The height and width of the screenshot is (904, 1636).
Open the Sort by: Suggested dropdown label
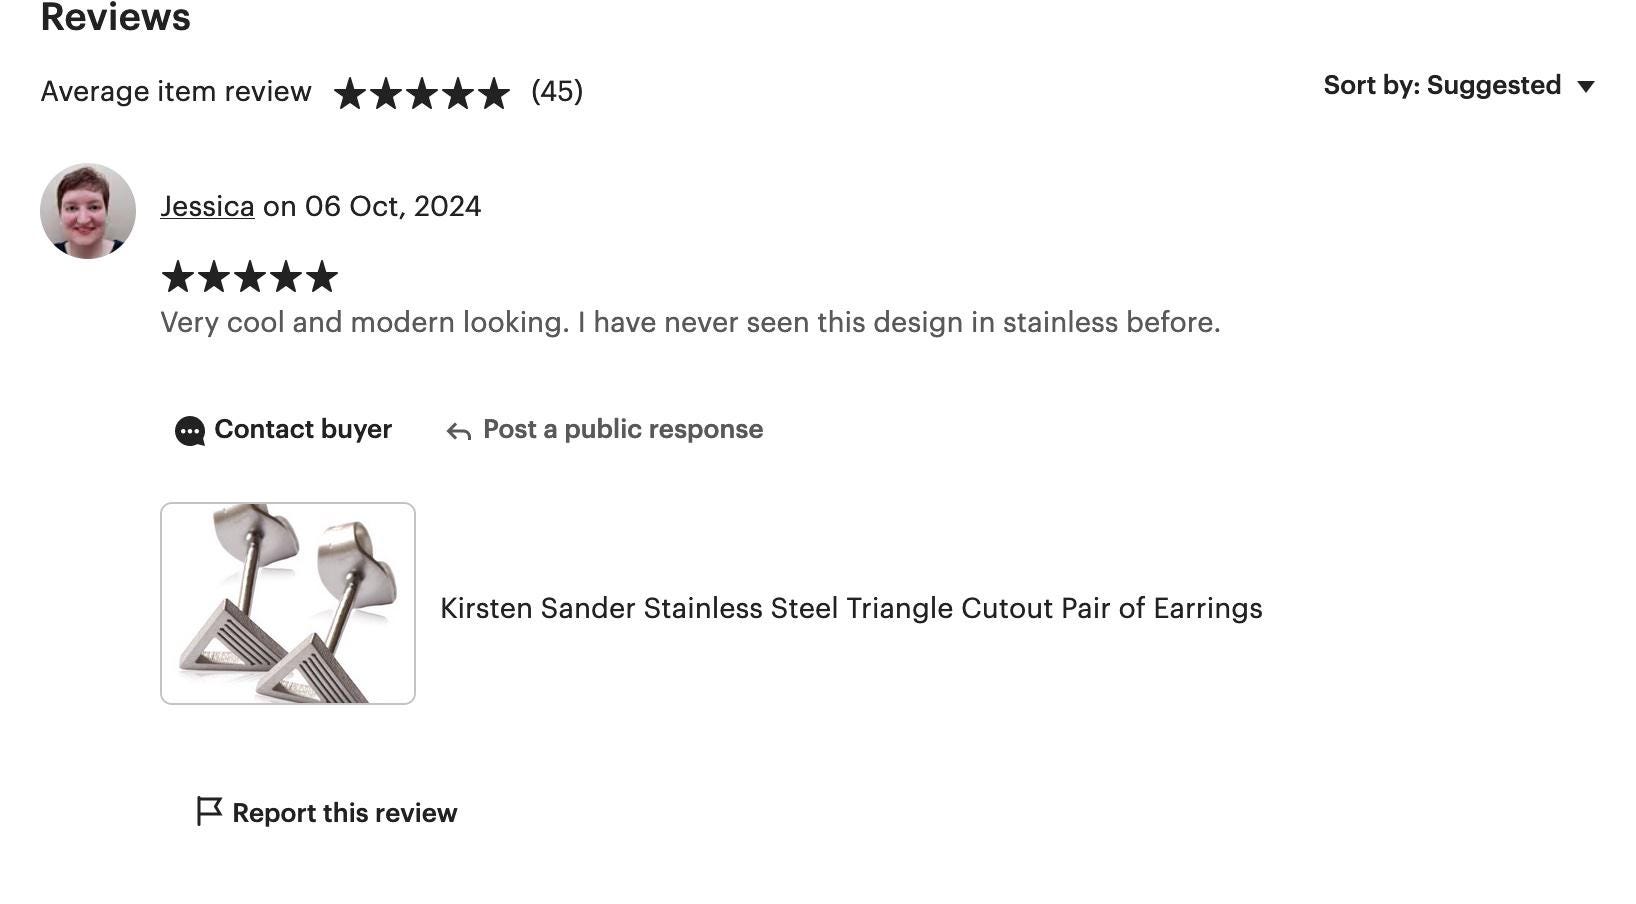point(1442,86)
